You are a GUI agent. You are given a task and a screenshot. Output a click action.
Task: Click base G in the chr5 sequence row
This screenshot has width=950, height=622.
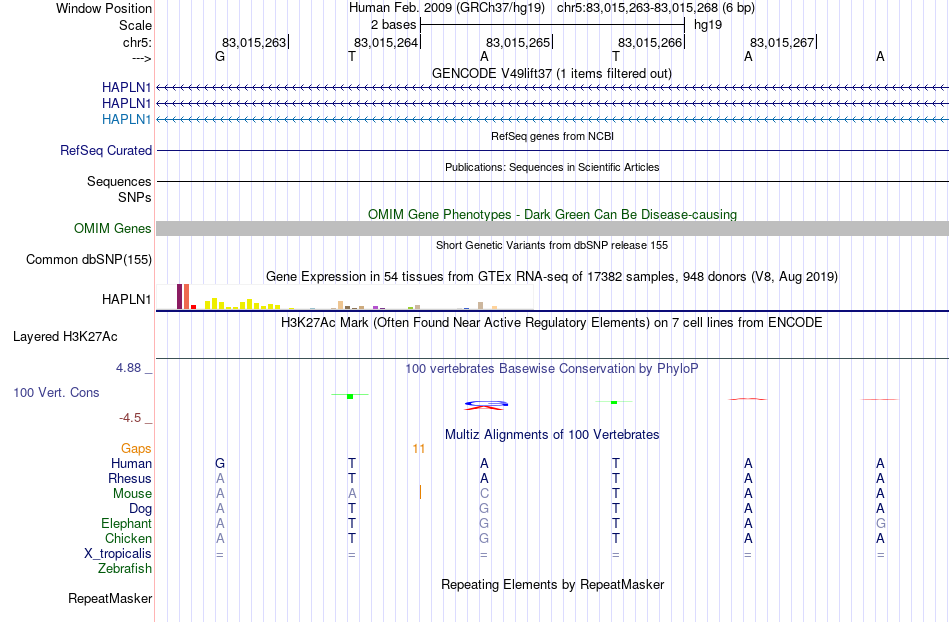(x=220, y=56)
